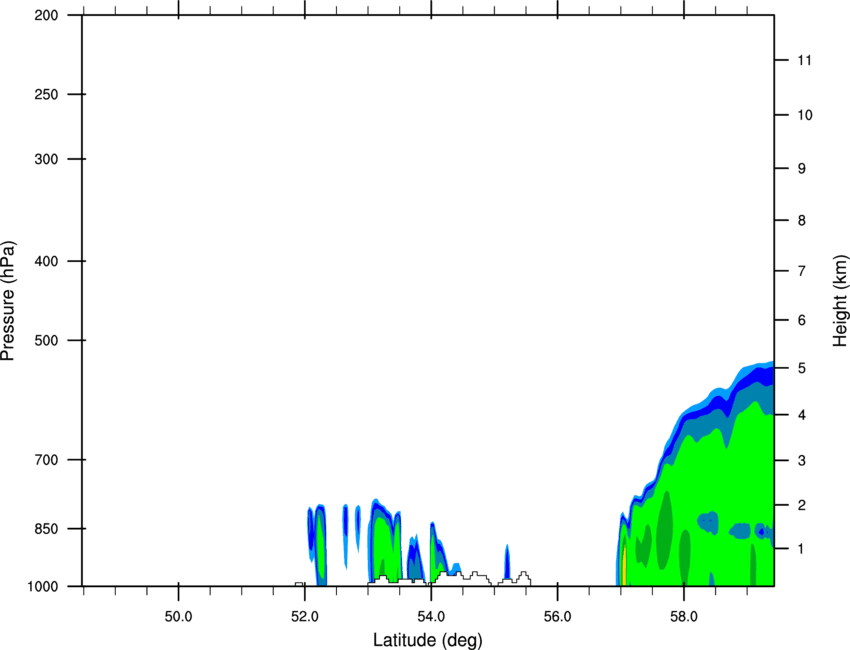Click height tick label 11
Image resolution: width=850 pixels, height=650 pixels.
tap(805, 60)
